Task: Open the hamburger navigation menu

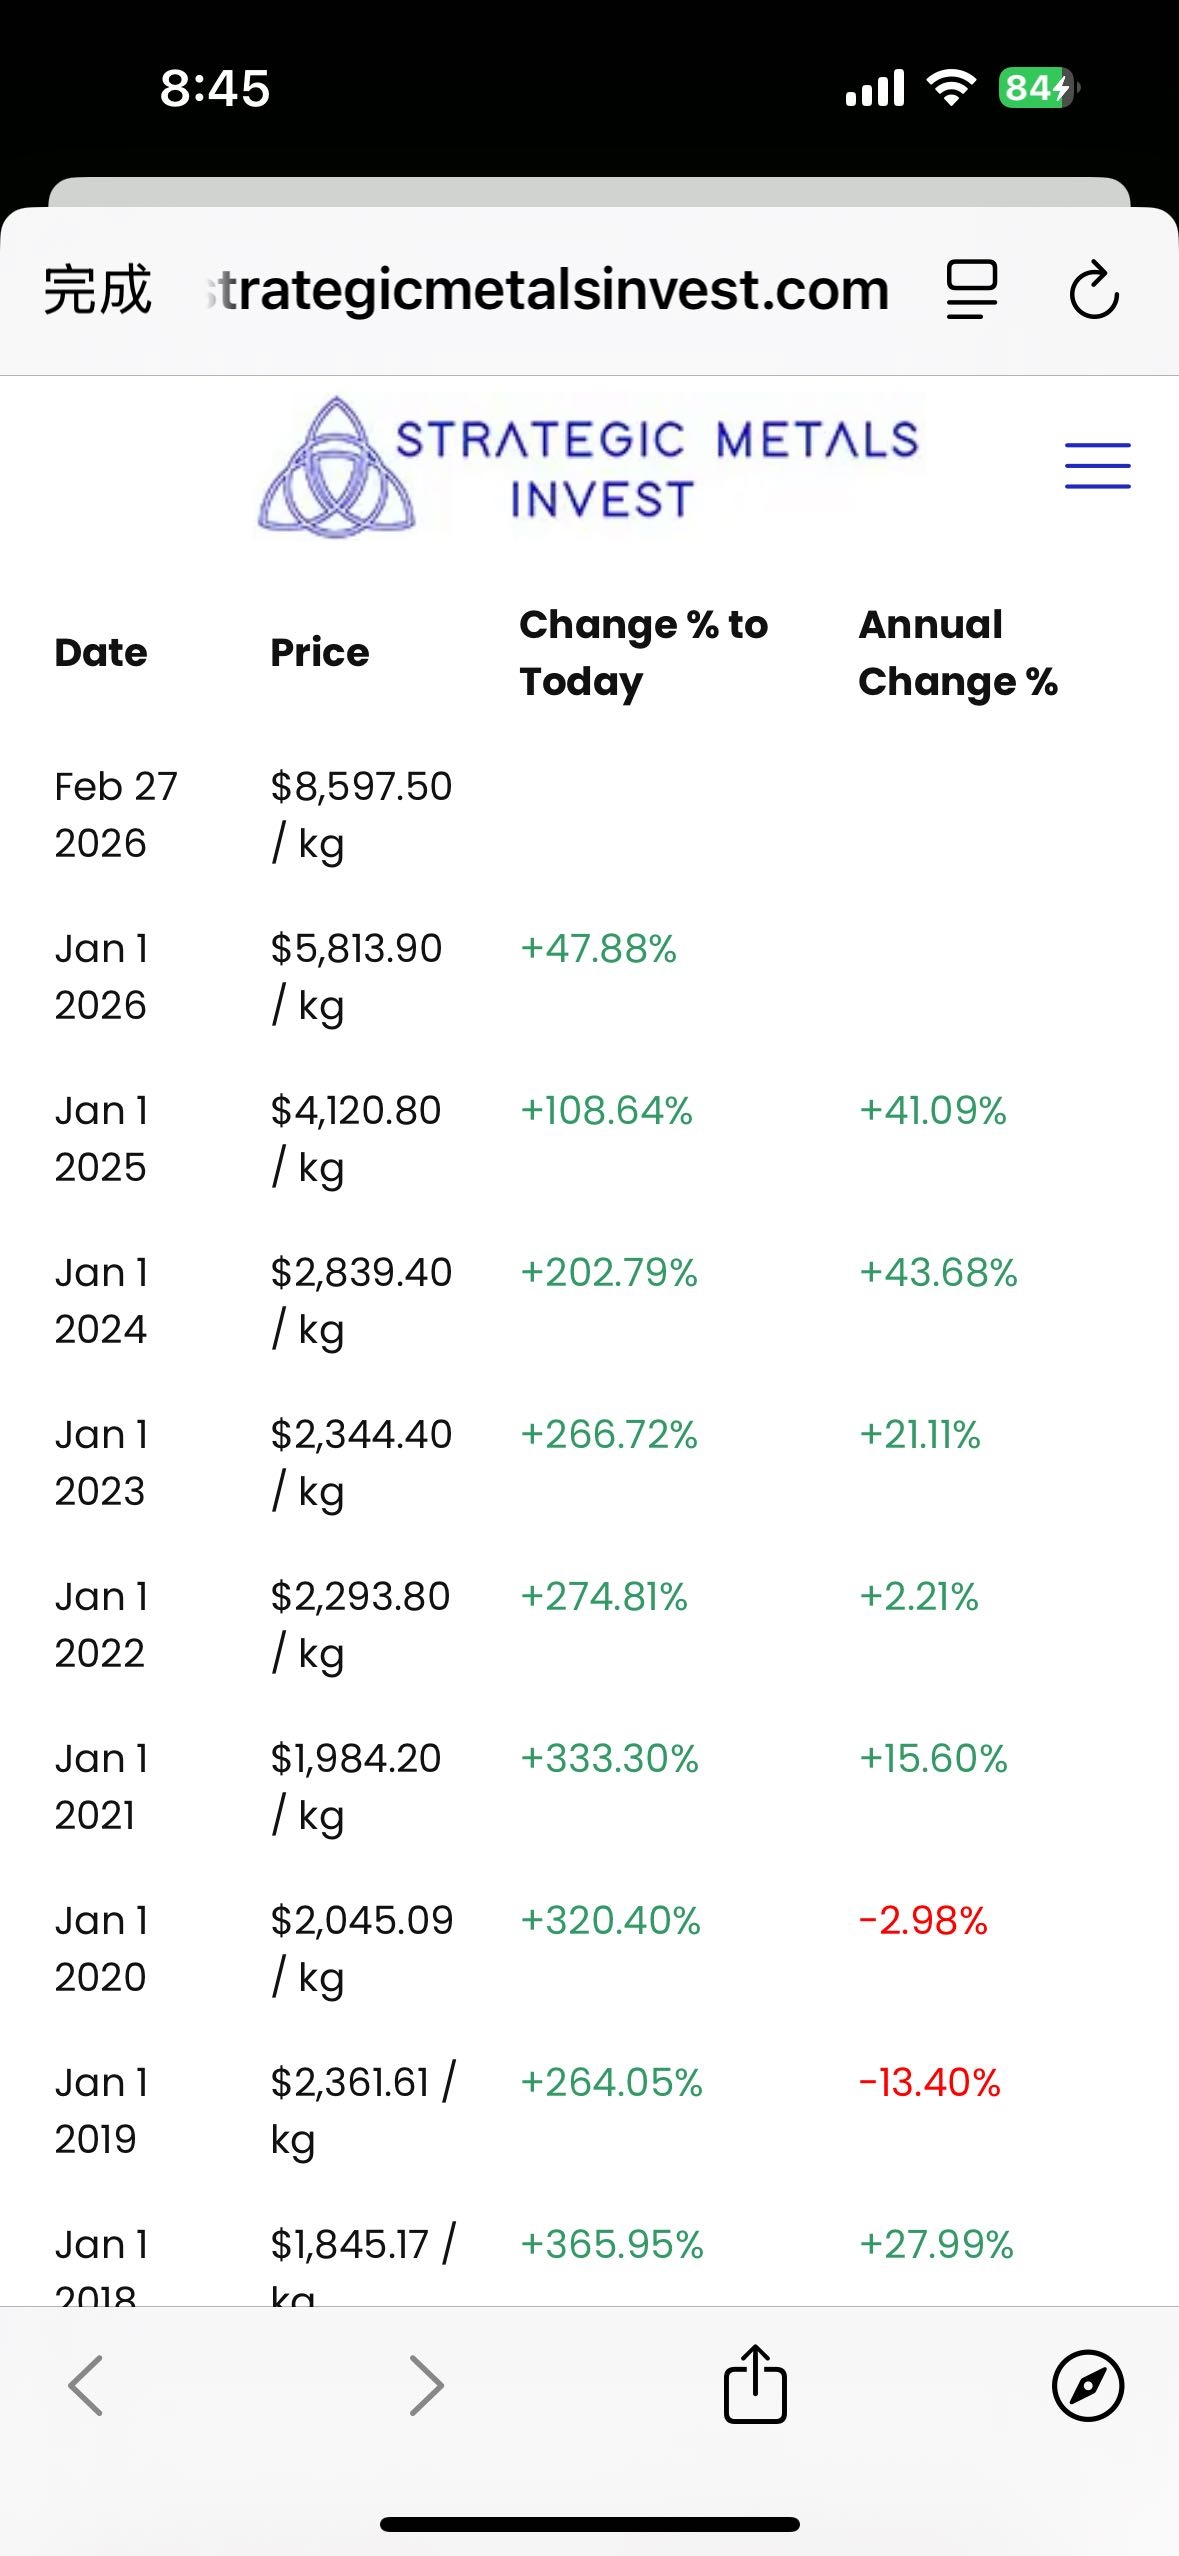Action: pyautogui.click(x=1097, y=466)
